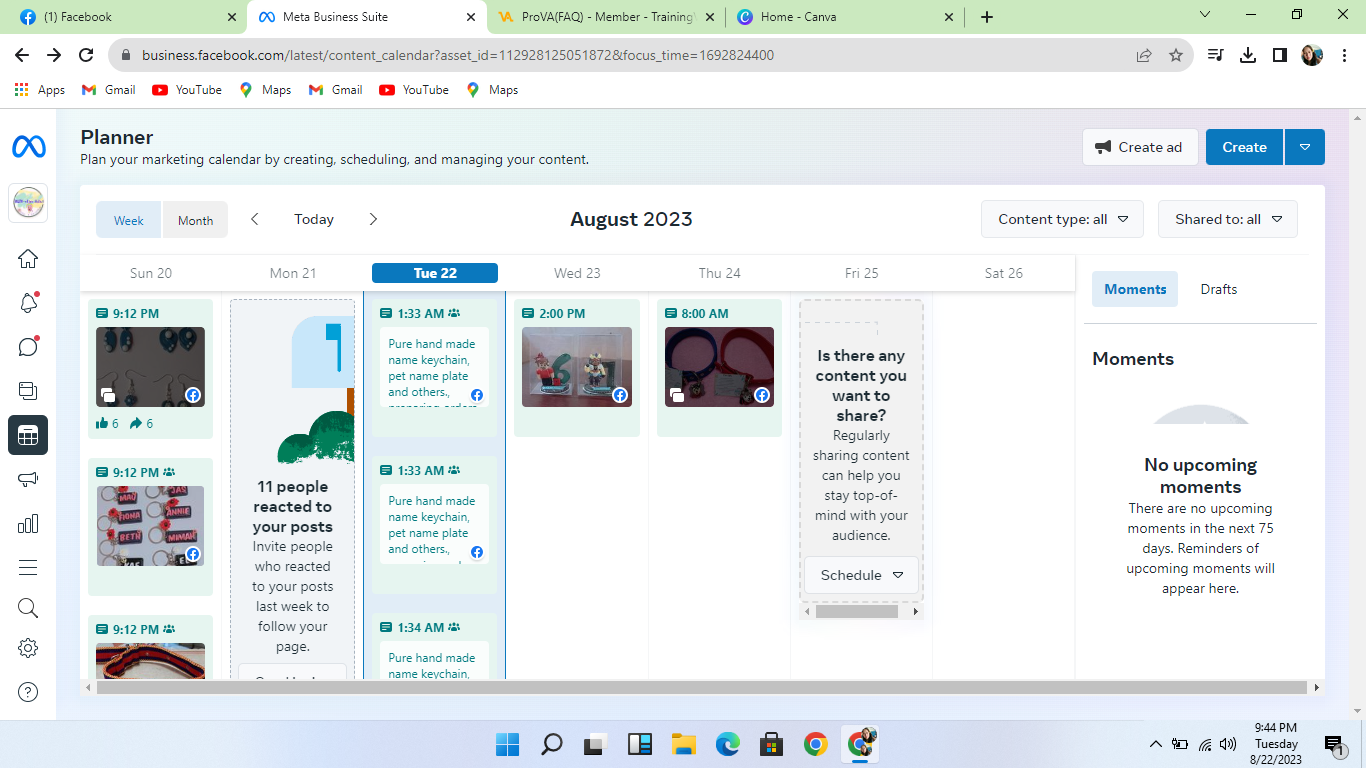Show hidden icons in the system tray
The image size is (1366, 768).
(x=1156, y=744)
